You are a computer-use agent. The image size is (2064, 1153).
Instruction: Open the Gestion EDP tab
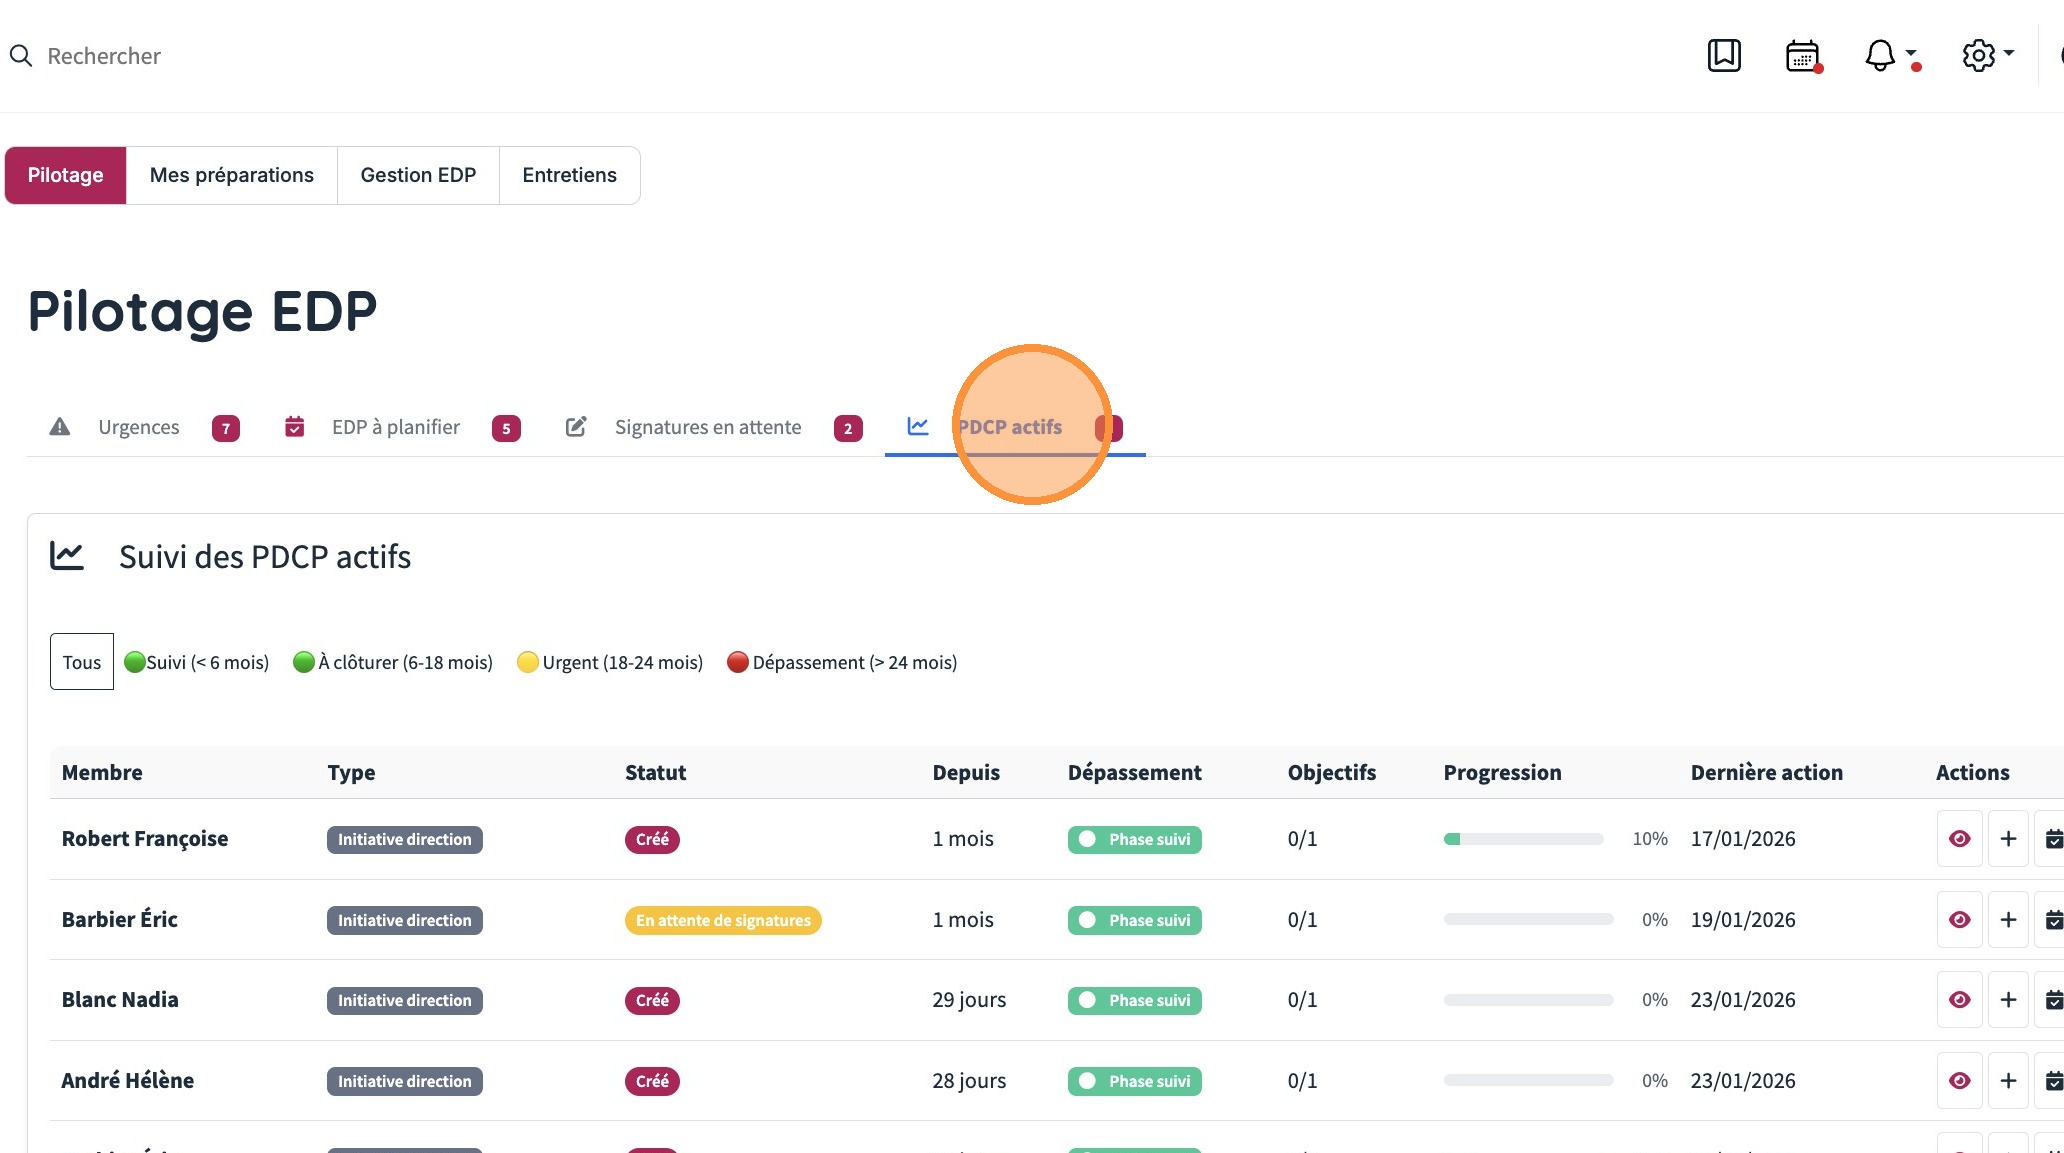pos(418,175)
